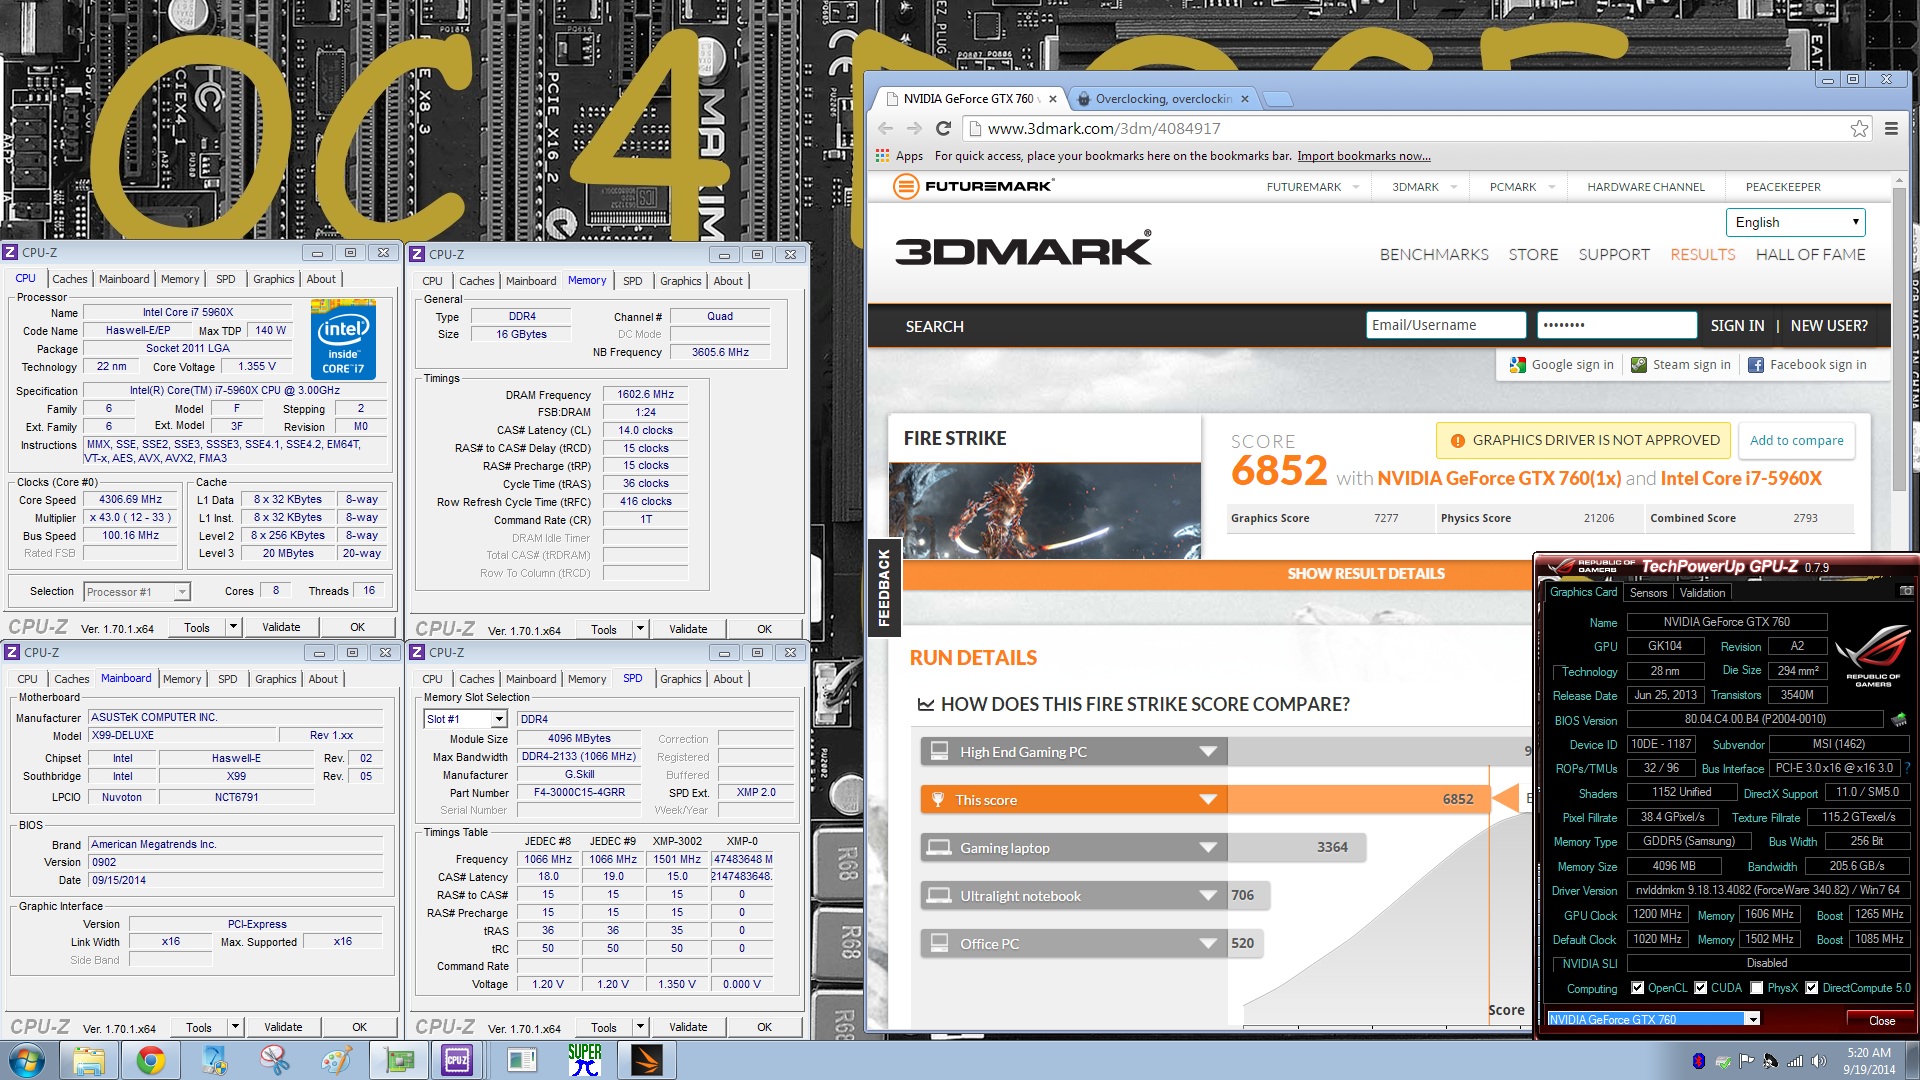Click the Futuremark logo
1920x1080 pixels.
pos(972,186)
